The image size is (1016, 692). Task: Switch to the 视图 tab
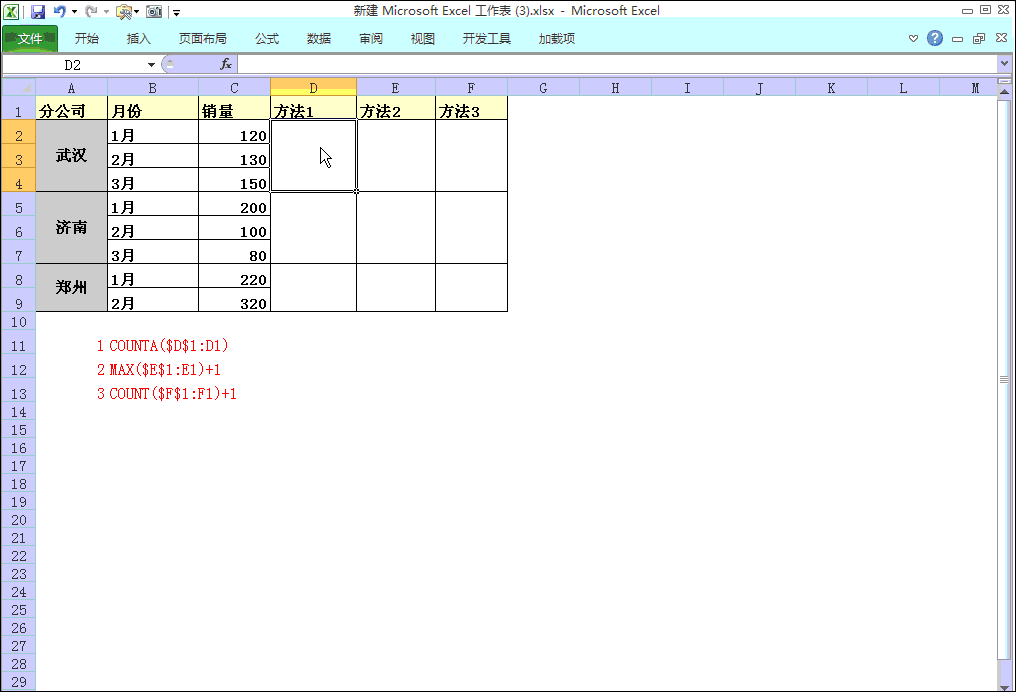pos(422,39)
